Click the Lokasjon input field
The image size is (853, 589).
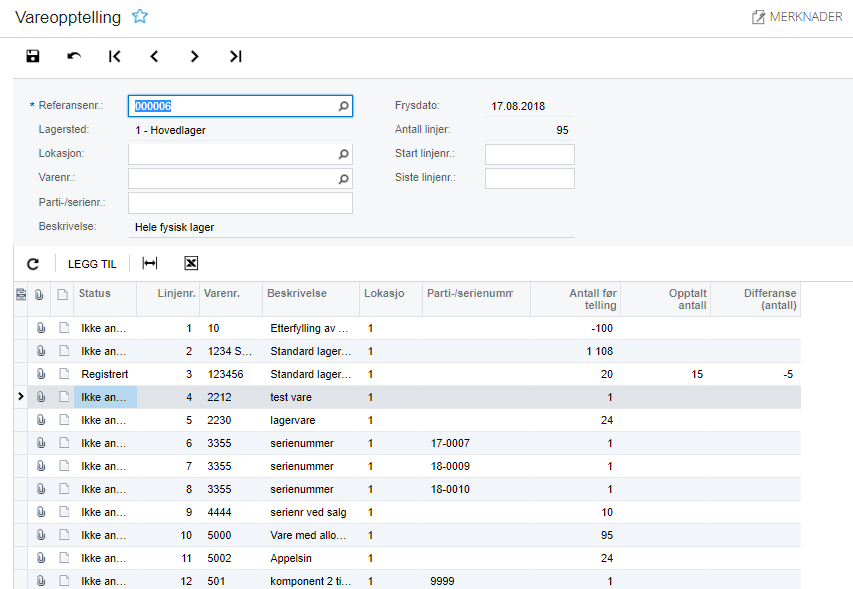240,154
